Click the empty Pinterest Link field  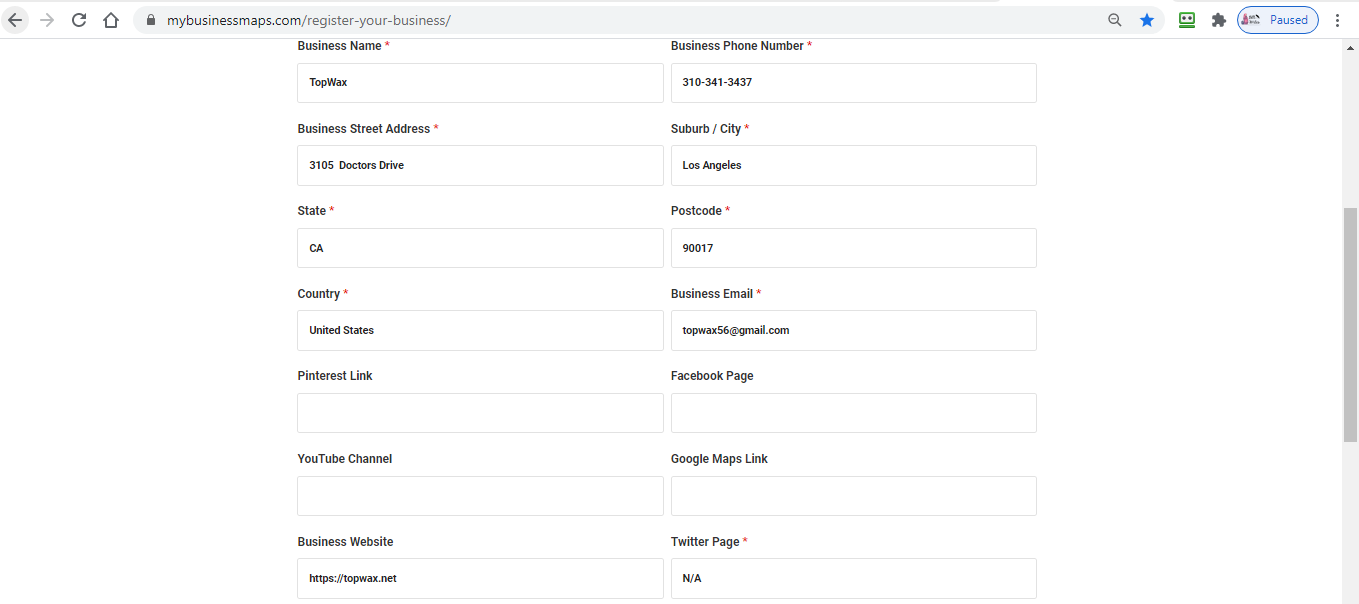[x=480, y=413]
